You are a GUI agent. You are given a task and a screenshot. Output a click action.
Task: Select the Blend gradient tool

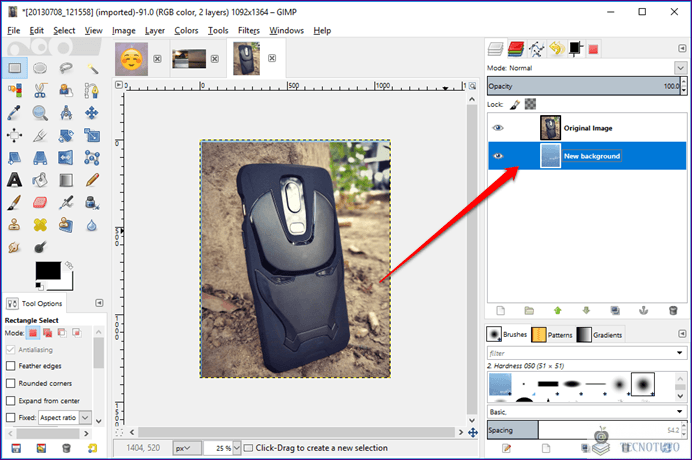[66, 180]
